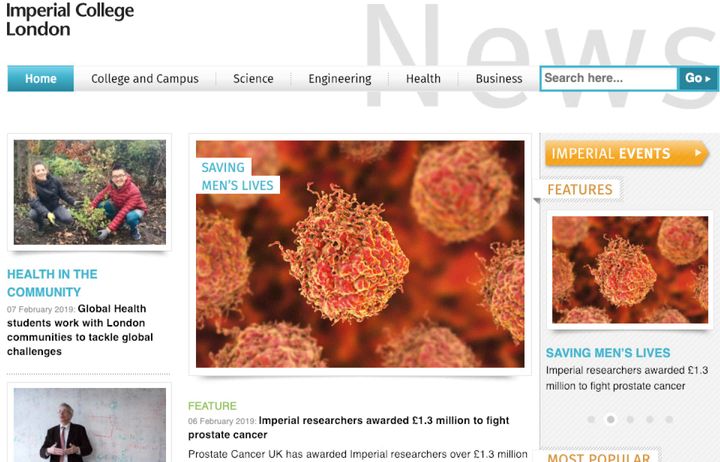Screen dimensions: 720x462
Task: Navigate to the Business section
Action: [499, 79]
